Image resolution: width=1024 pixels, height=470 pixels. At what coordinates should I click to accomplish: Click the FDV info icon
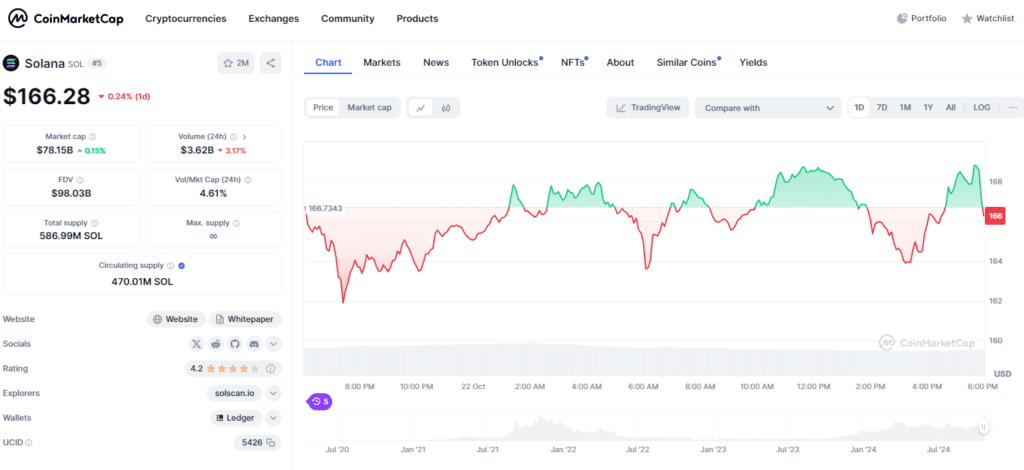click(x=80, y=180)
